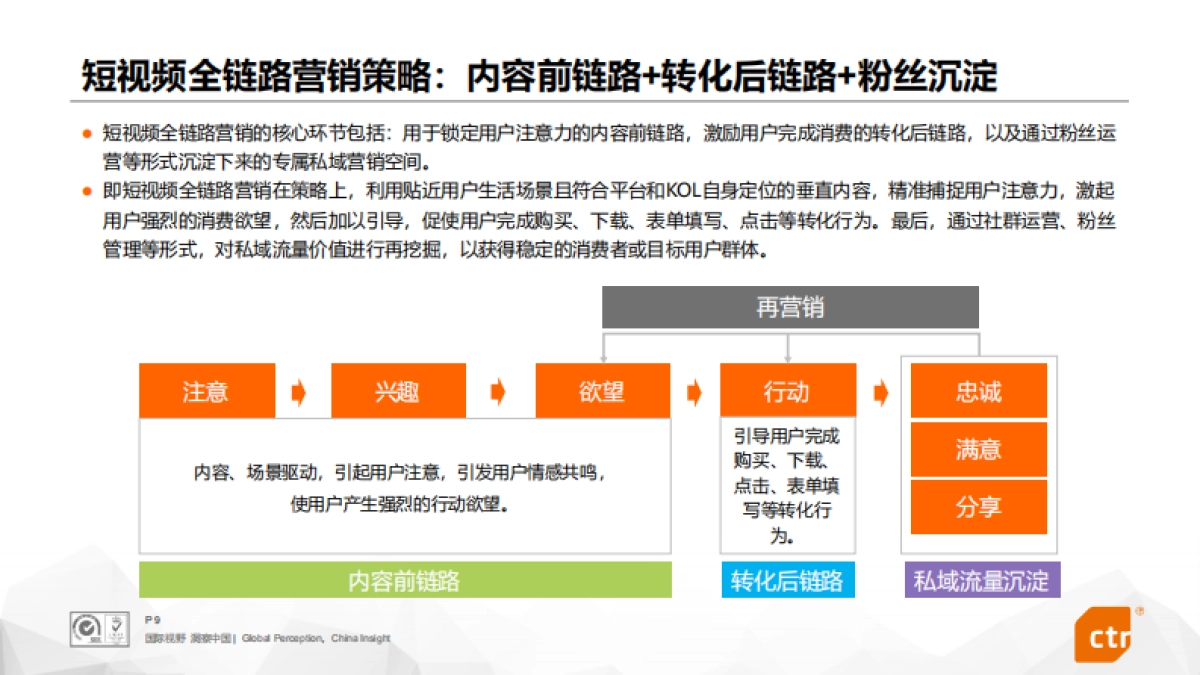Select the 注意 stage box
Image resolution: width=1200 pixels, height=675 pixels.
point(206,391)
